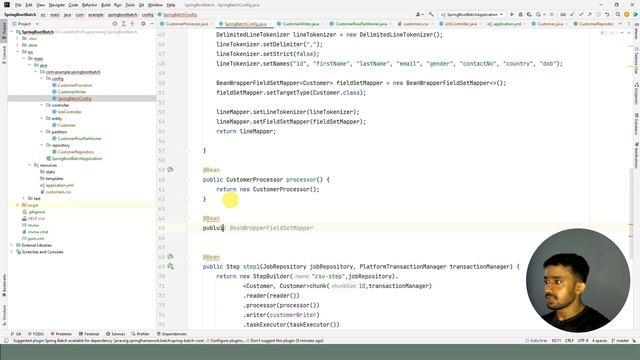Select opened file locate target icon in Project panel

click(x=115, y=24)
